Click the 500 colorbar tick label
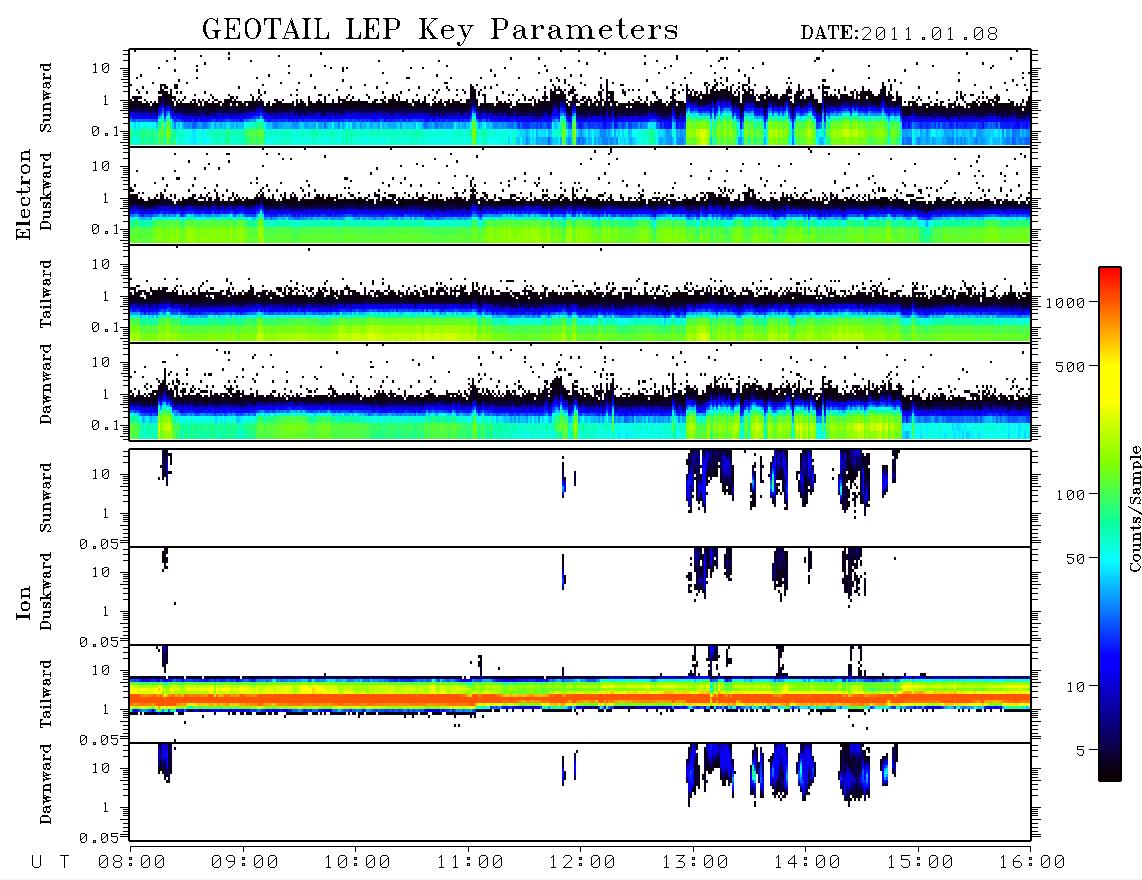Image resolution: width=1142 pixels, height=880 pixels. click(1070, 366)
